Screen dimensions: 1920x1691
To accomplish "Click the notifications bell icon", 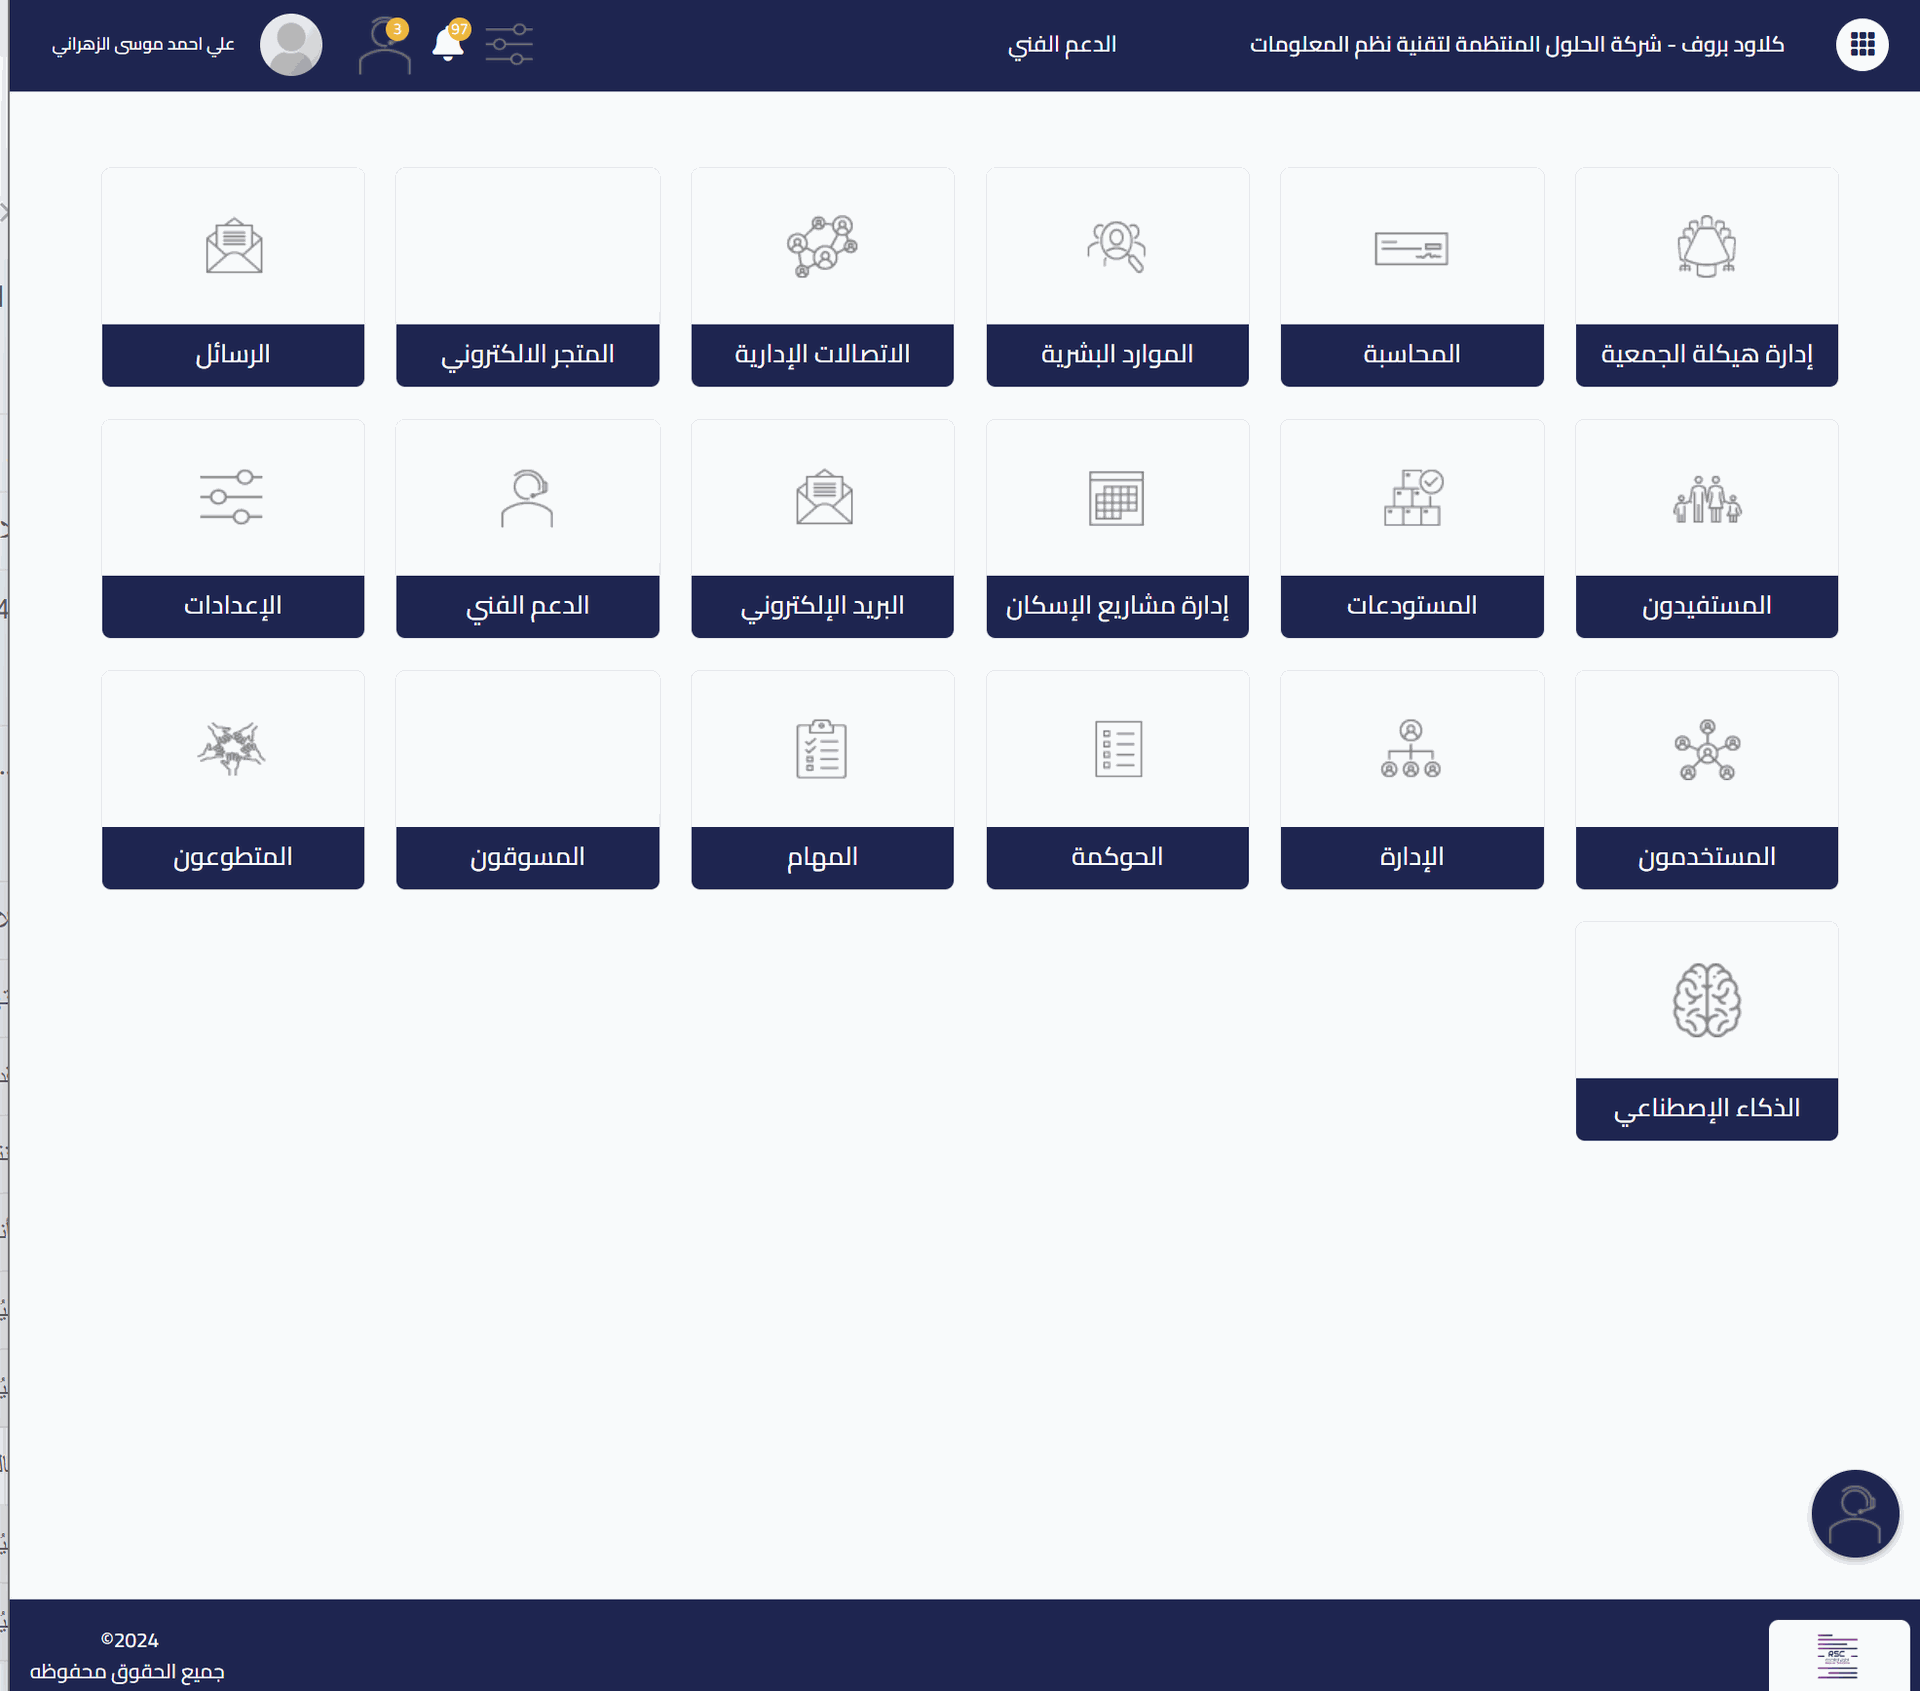I will coord(447,45).
